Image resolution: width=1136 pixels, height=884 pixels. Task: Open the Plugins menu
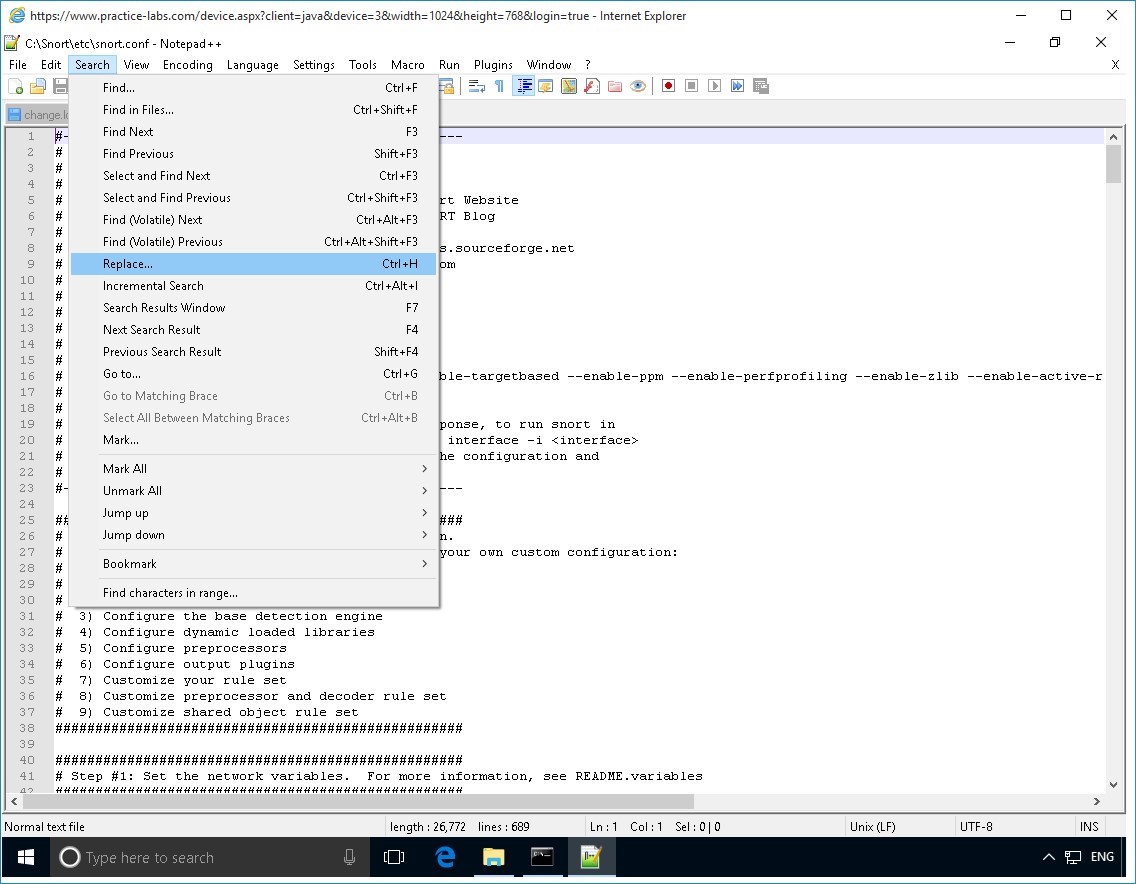click(493, 65)
